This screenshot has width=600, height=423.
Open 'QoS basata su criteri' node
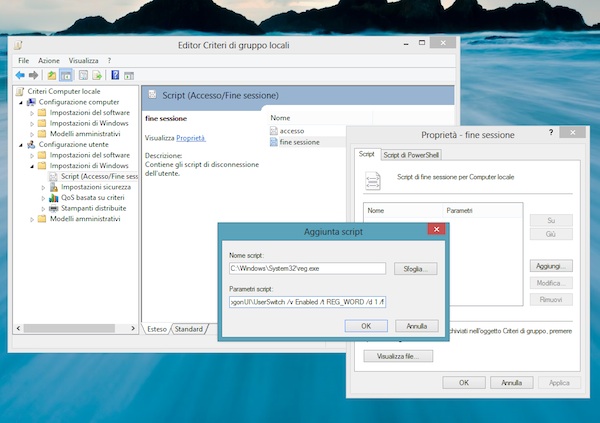(x=92, y=198)
